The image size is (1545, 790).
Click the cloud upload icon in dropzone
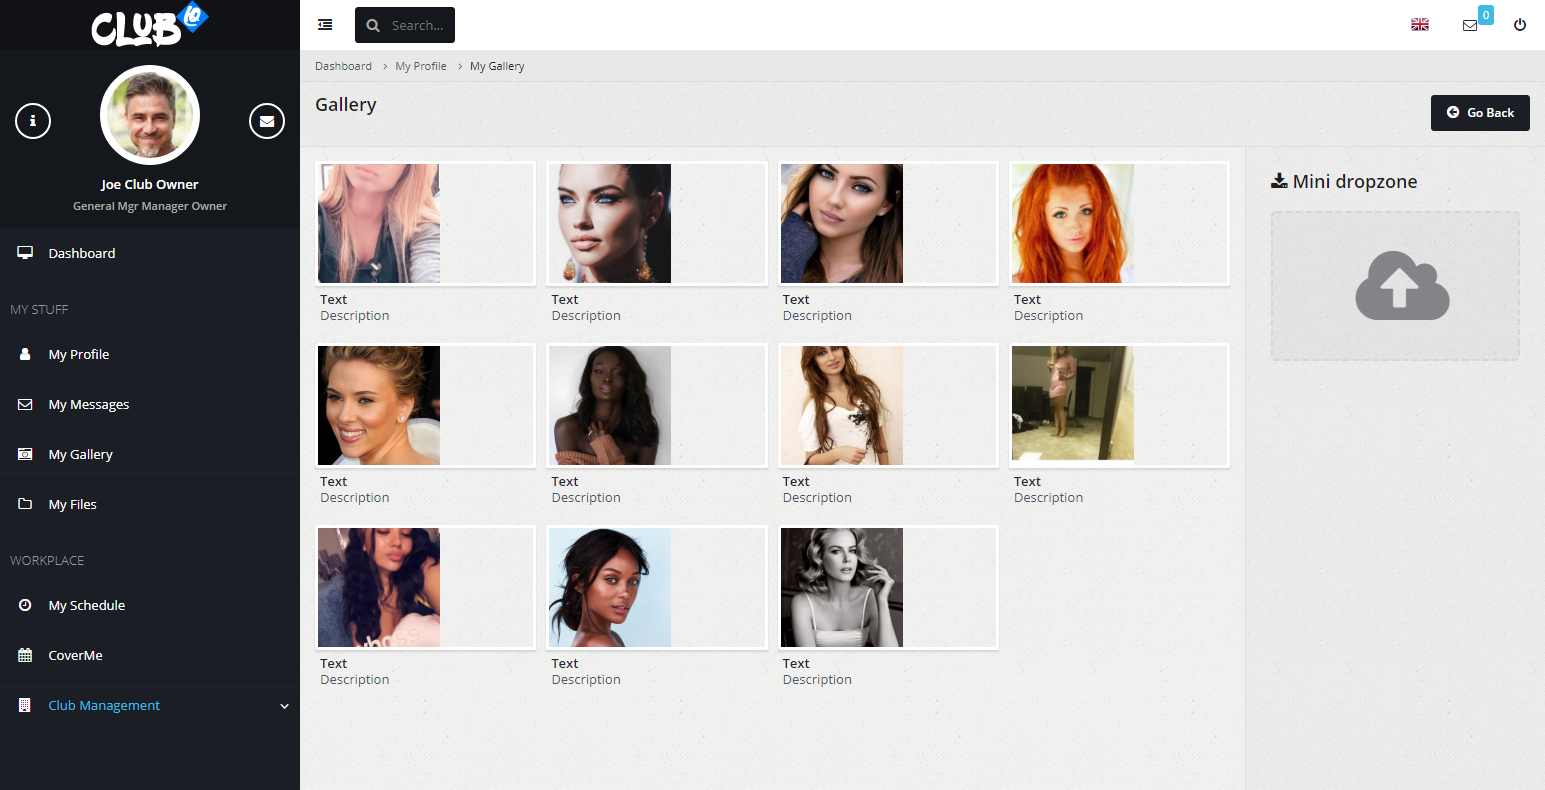click(1402, 285)
